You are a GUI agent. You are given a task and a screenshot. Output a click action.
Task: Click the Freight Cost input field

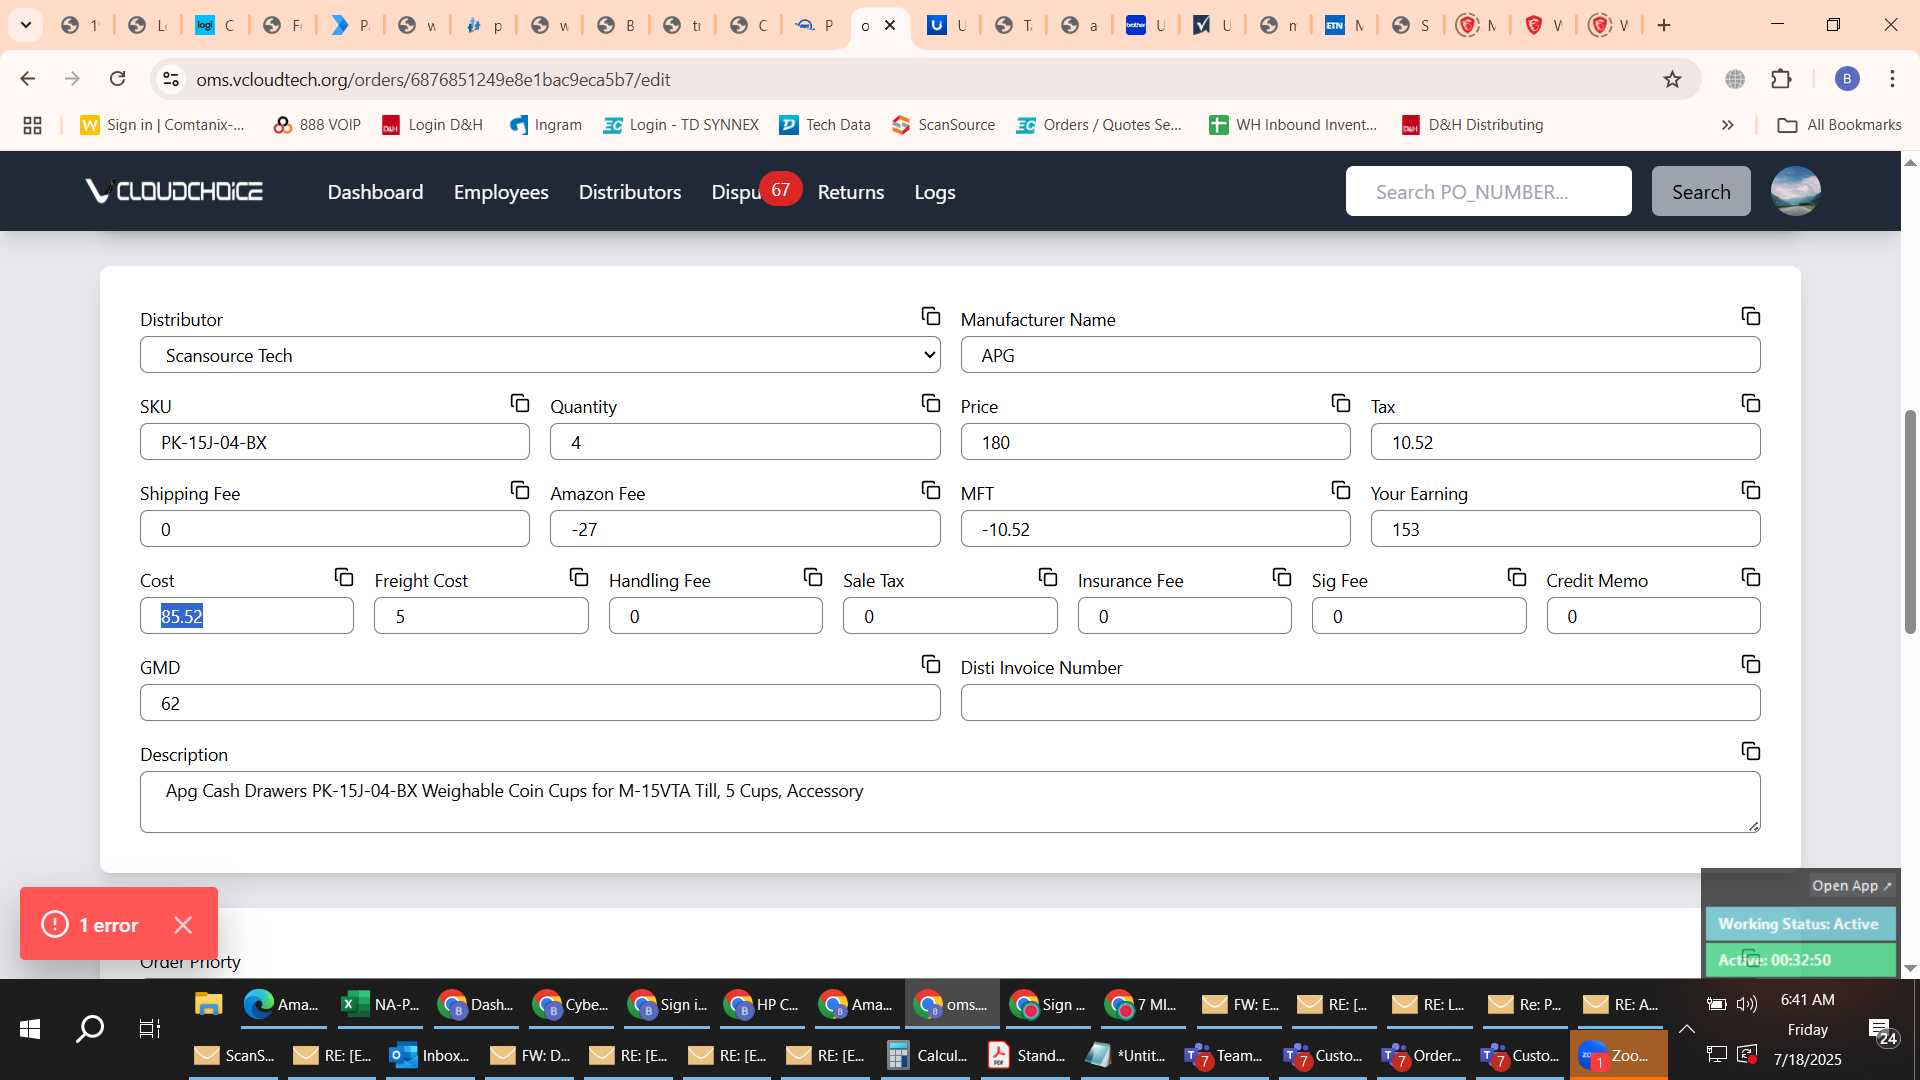click(x=481, y=616)
